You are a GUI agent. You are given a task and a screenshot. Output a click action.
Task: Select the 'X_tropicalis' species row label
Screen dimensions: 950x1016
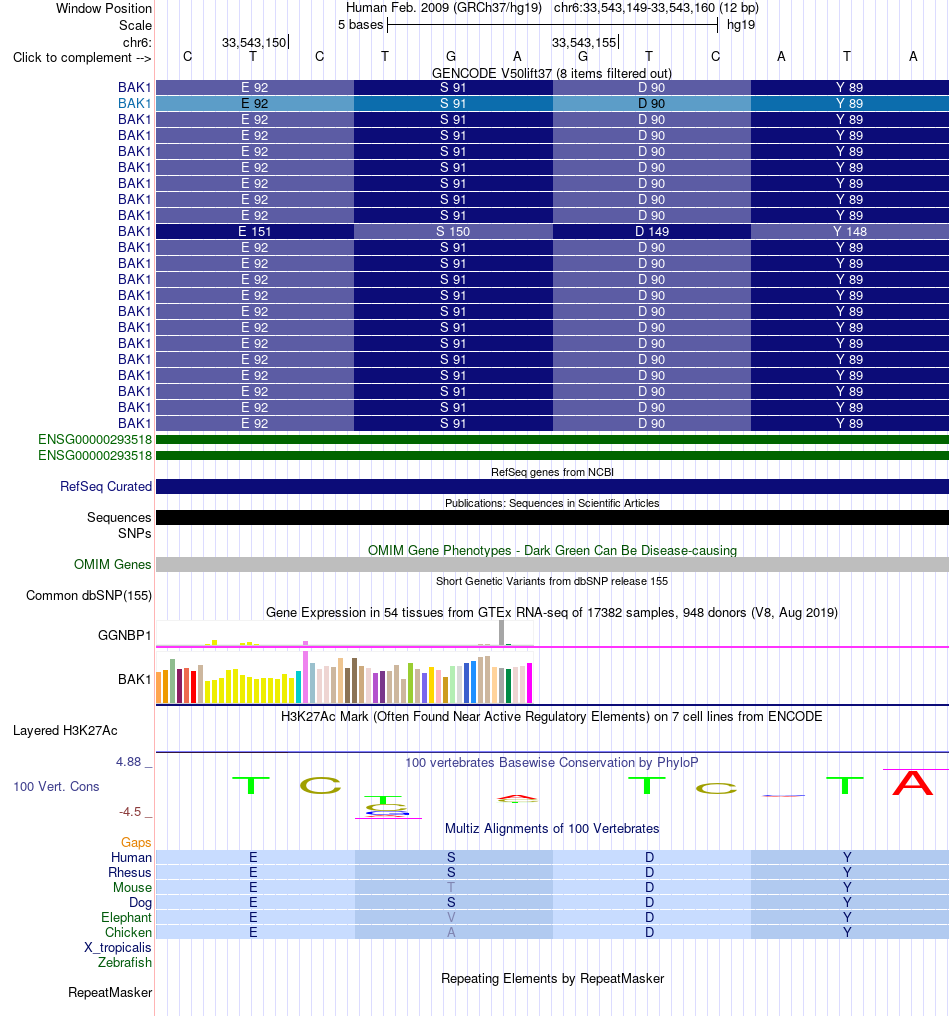coord(118,947)
